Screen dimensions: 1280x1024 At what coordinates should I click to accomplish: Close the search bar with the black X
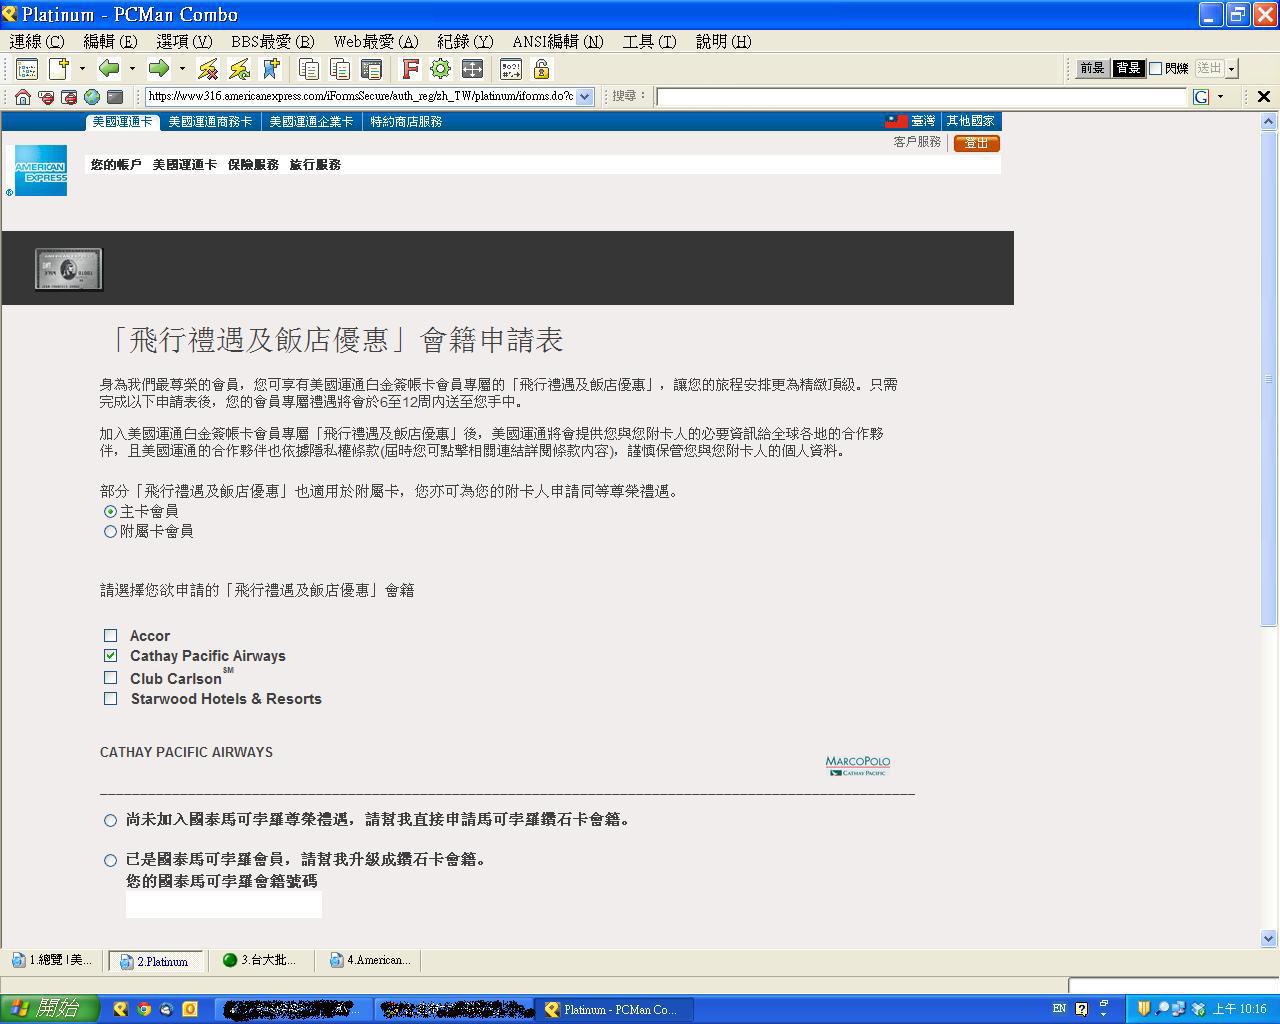tap(1263, 97)
